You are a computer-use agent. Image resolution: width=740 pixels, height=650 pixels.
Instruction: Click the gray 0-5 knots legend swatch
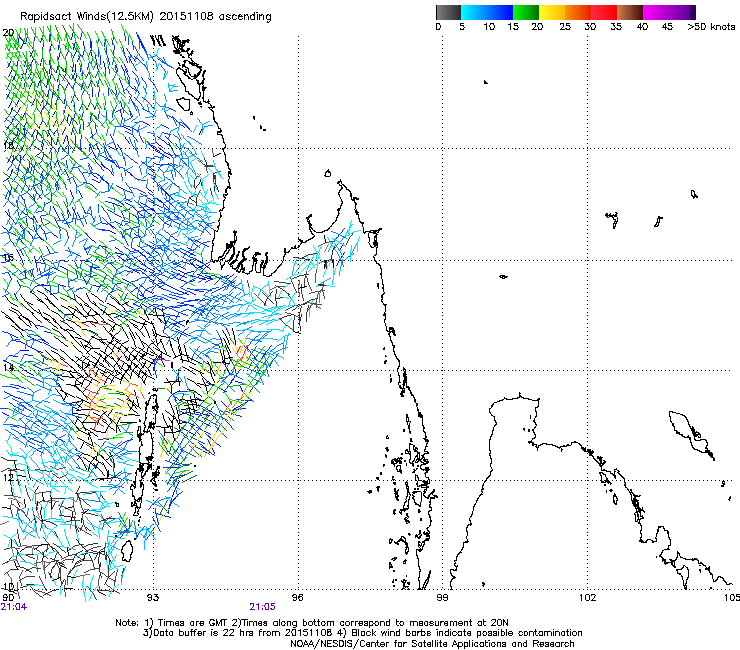coord(448,12)
